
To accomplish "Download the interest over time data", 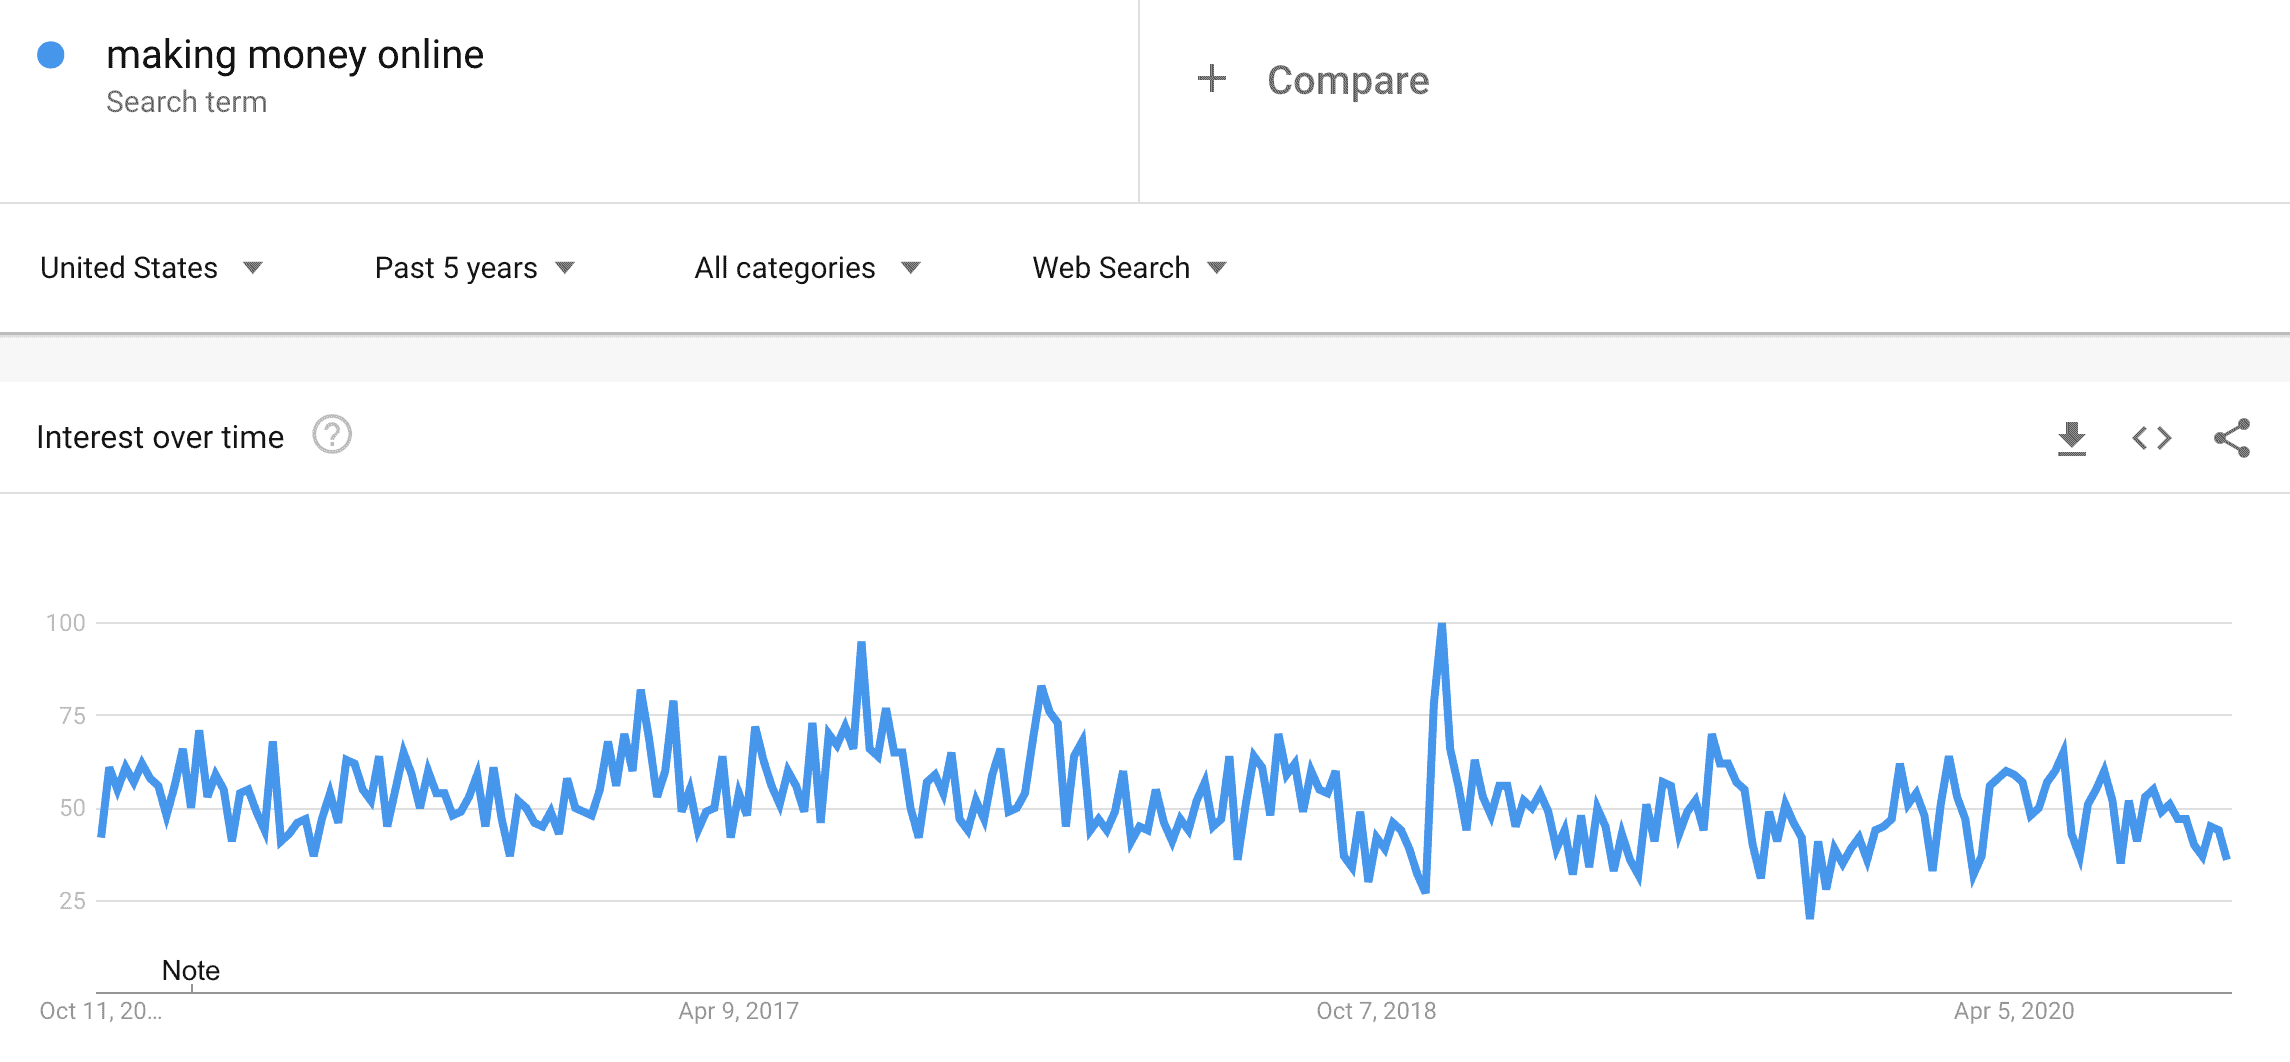I will (2072, 438).
